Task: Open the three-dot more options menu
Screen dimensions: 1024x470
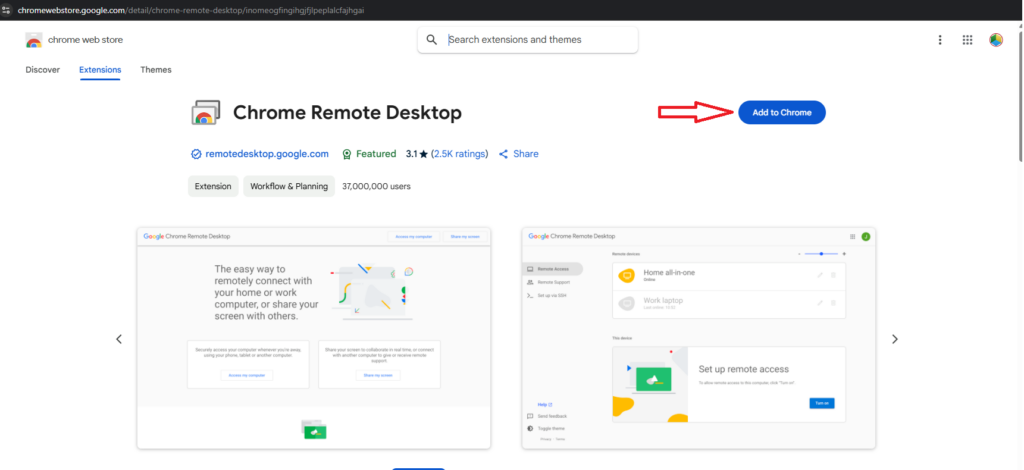Action: click(940, 40)
